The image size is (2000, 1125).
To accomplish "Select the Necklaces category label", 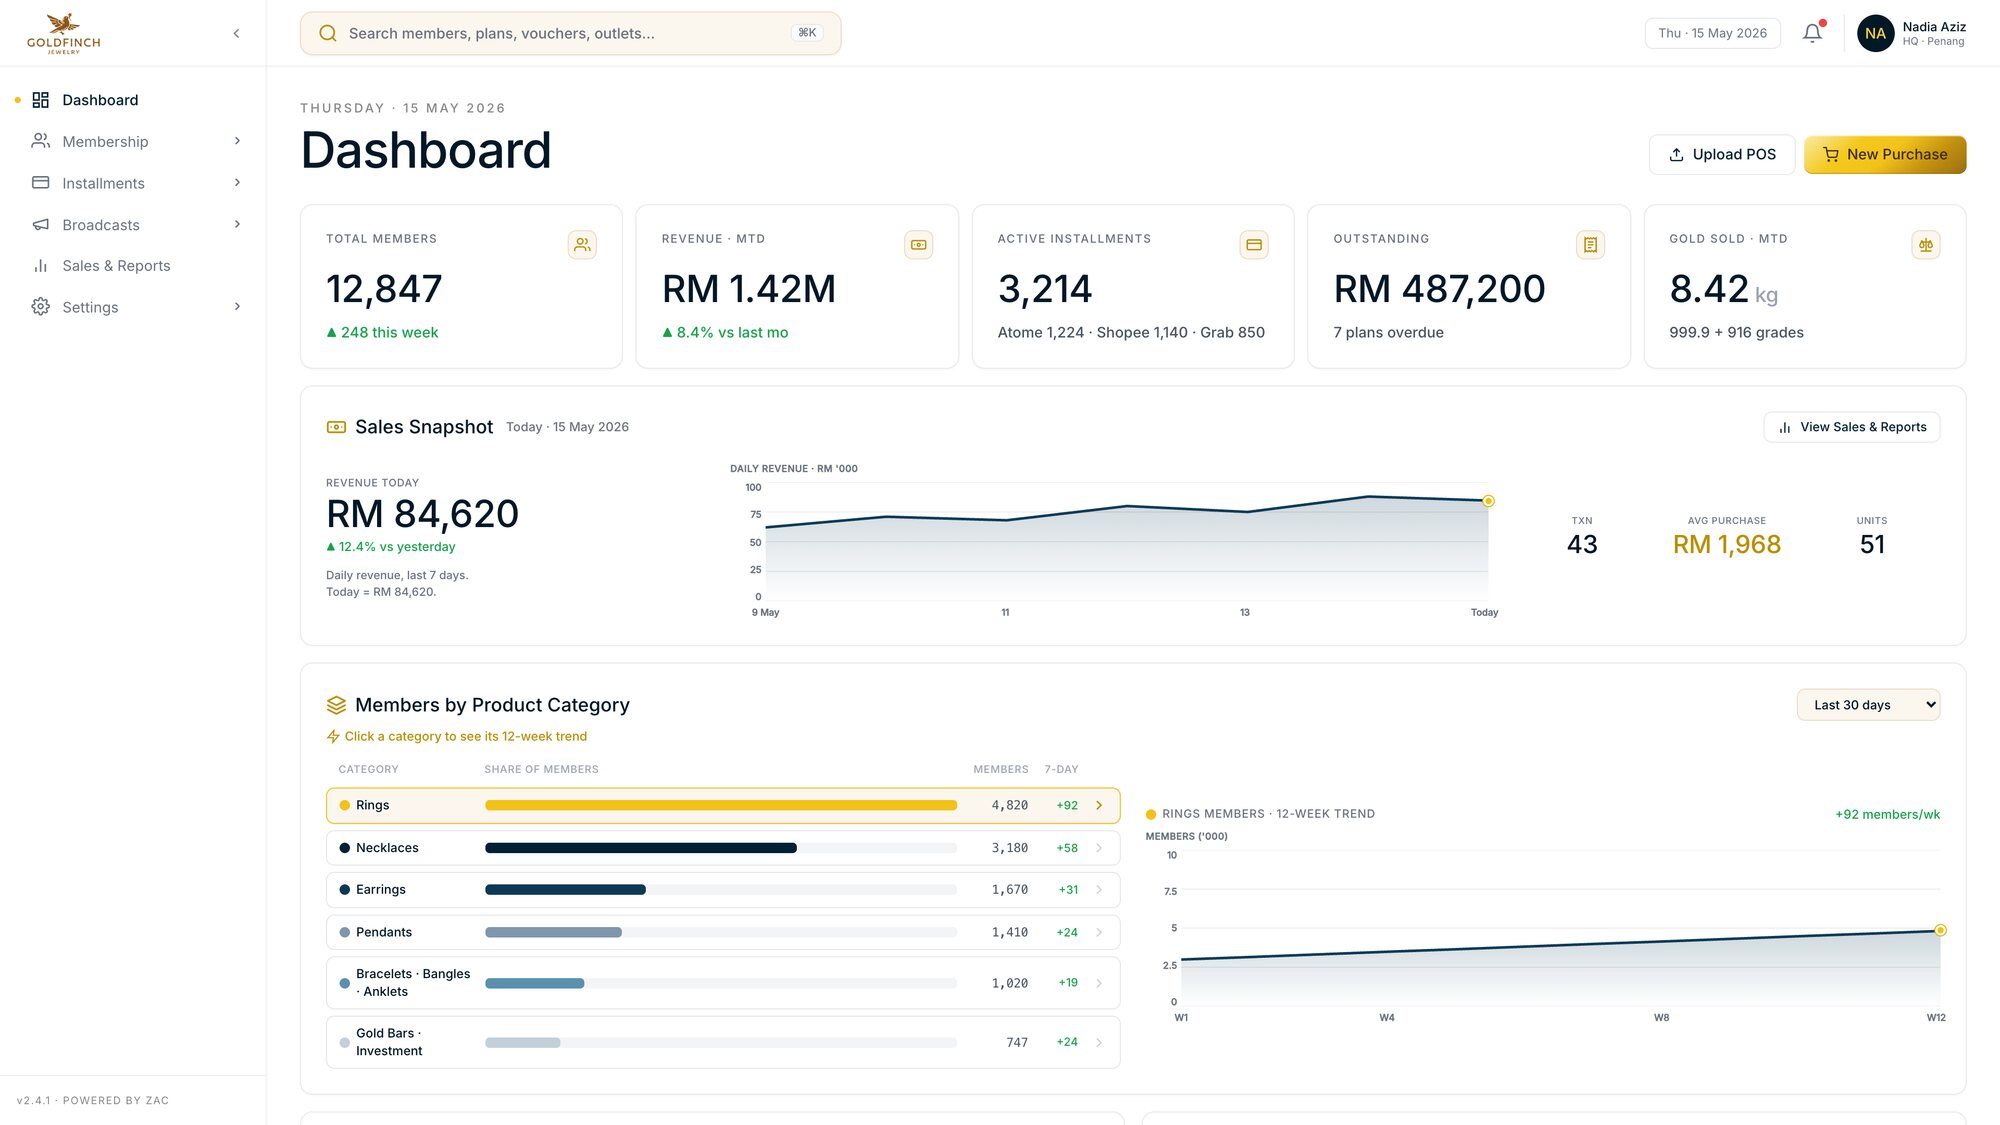I will (387, 848).
